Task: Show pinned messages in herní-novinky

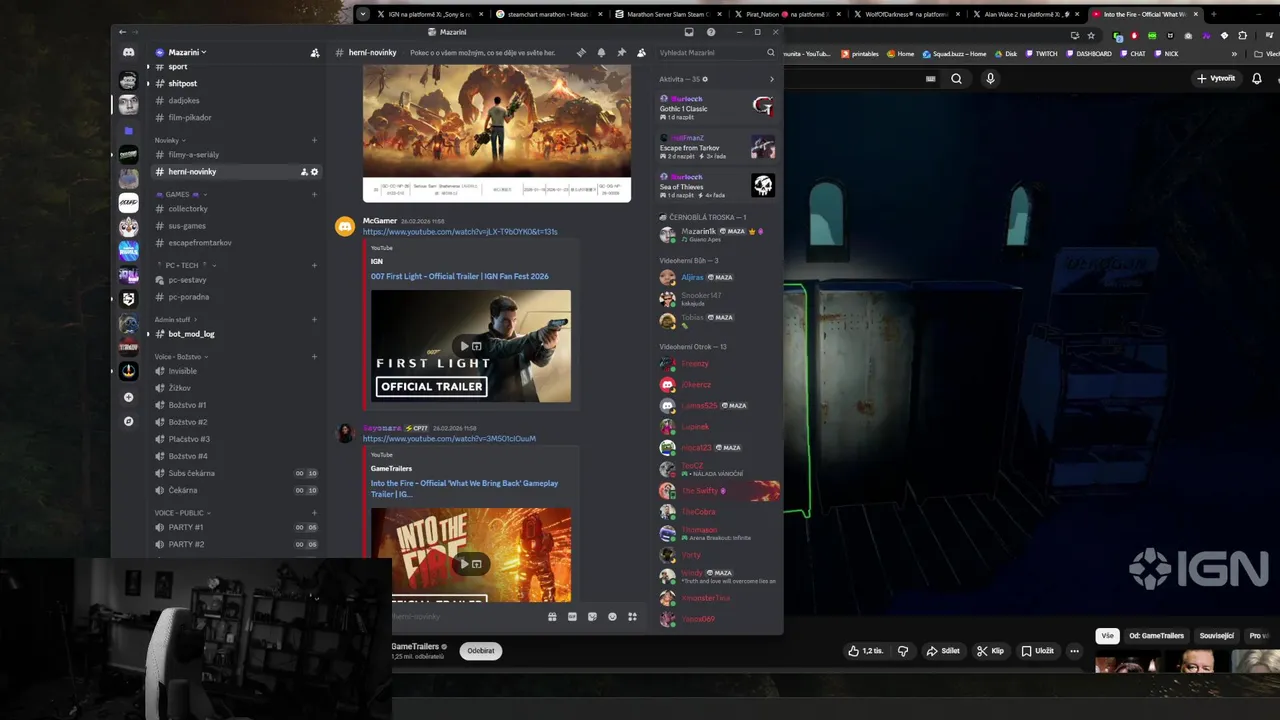Action: (x=621, y=52)
